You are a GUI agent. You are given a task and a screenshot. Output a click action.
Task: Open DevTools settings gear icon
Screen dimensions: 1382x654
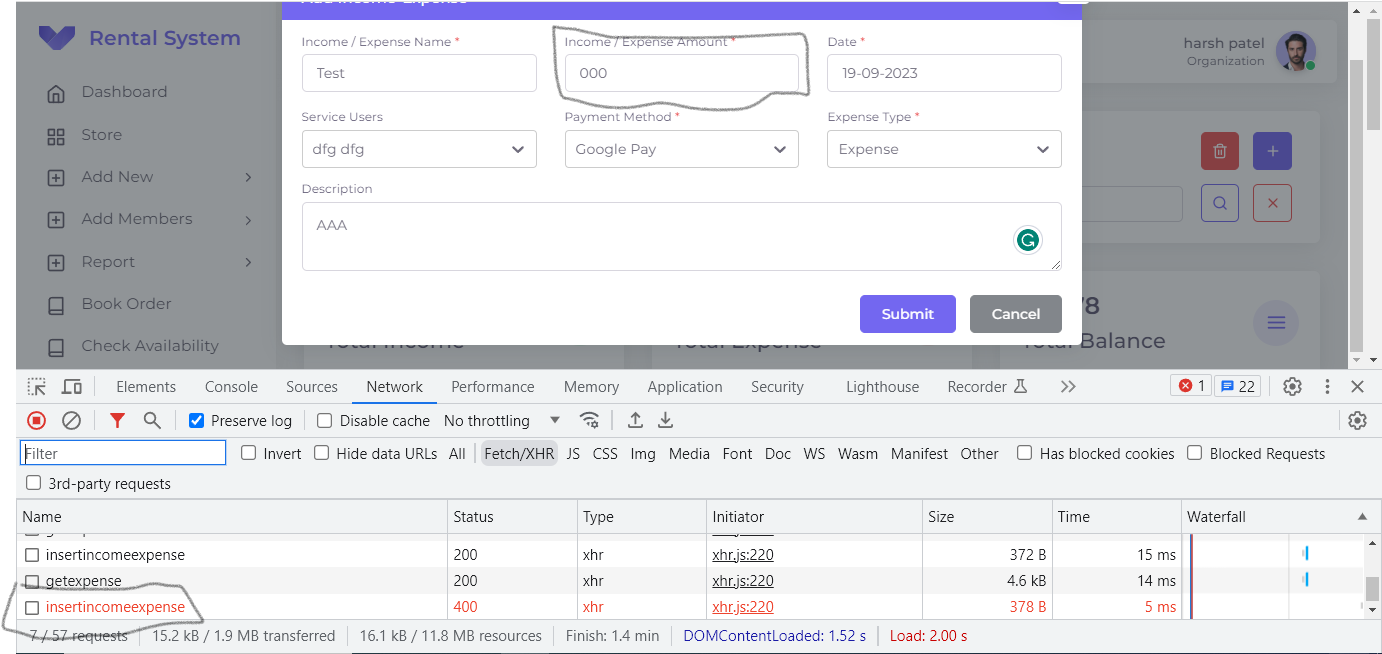point(1292,387)
